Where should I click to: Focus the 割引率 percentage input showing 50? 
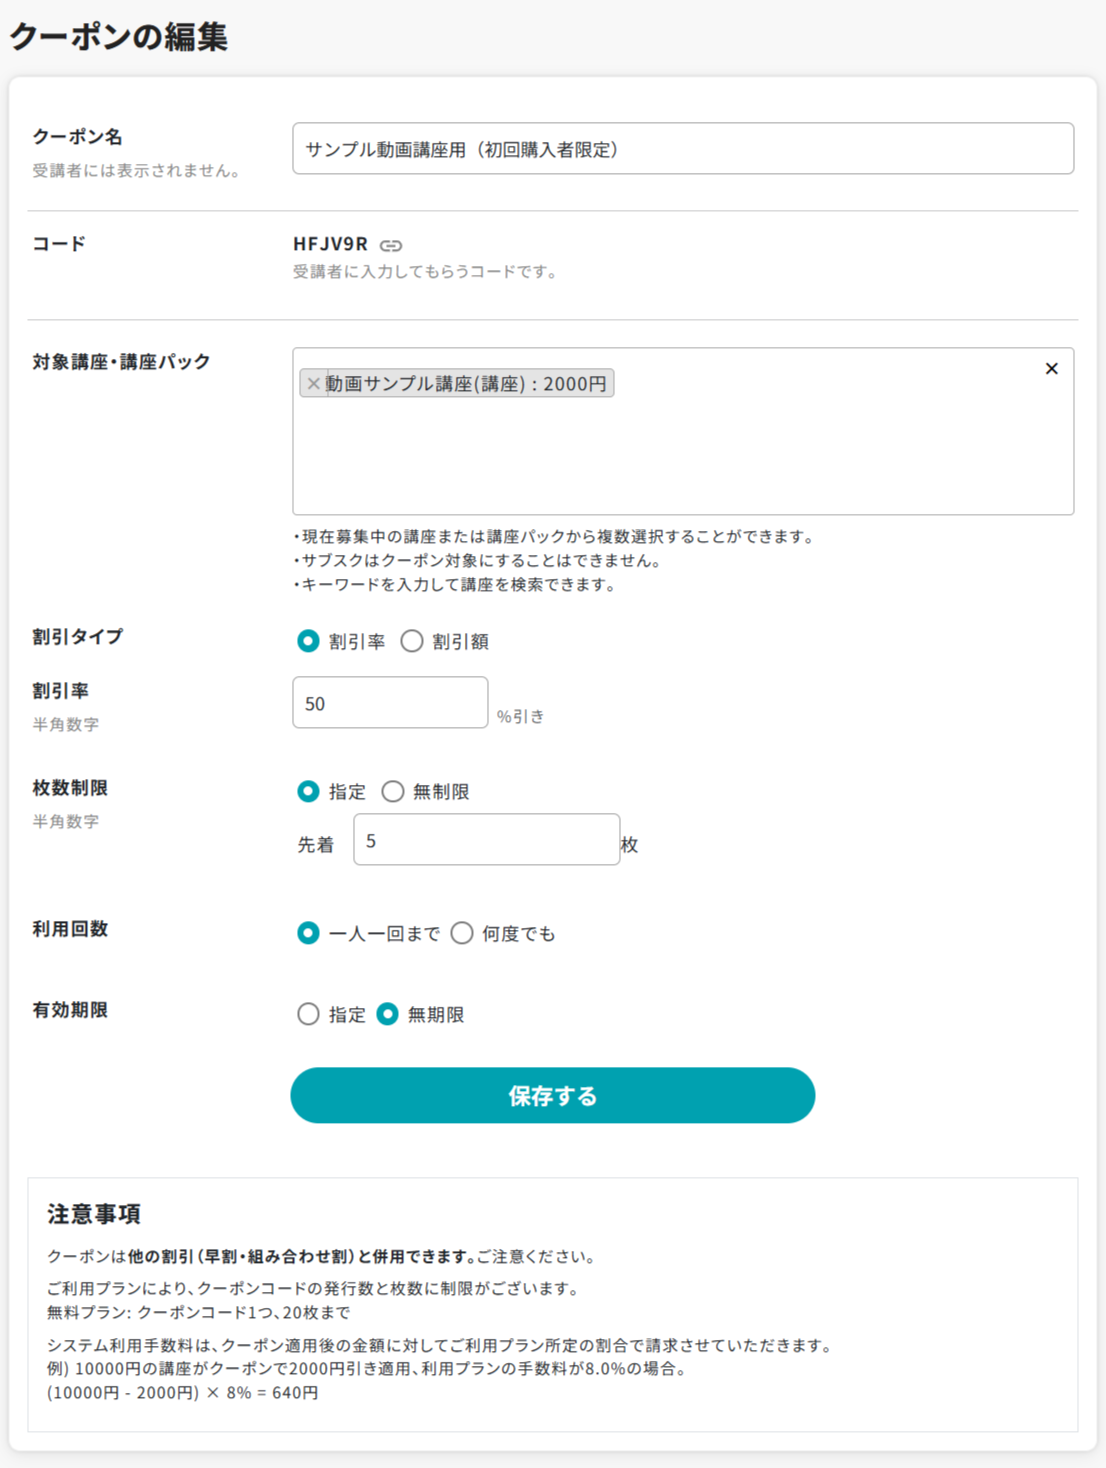(x=390, y=703)
